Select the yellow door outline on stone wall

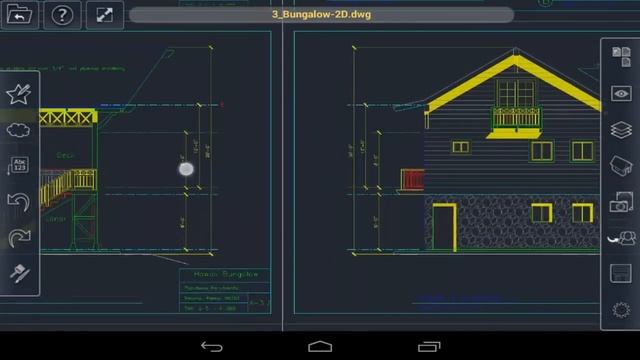pyautogui.click(x=445, y=227)
